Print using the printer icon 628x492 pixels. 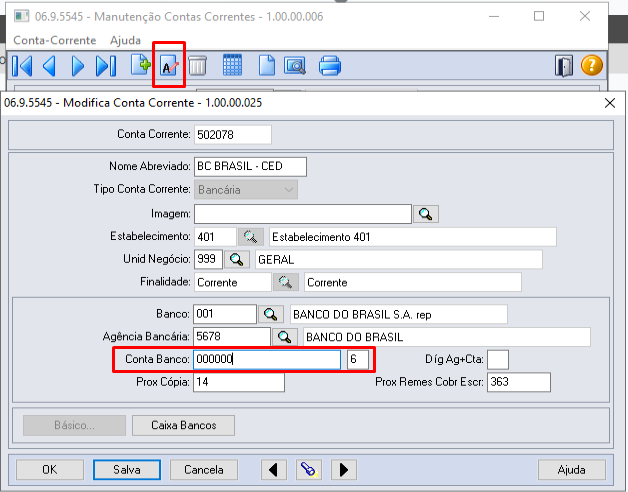[330, 66]
